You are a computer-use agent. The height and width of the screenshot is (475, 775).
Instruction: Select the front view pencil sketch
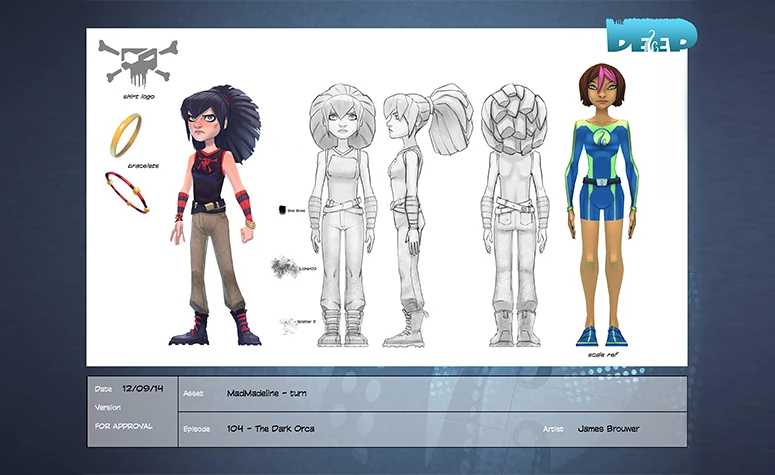[x=342, y=215]
